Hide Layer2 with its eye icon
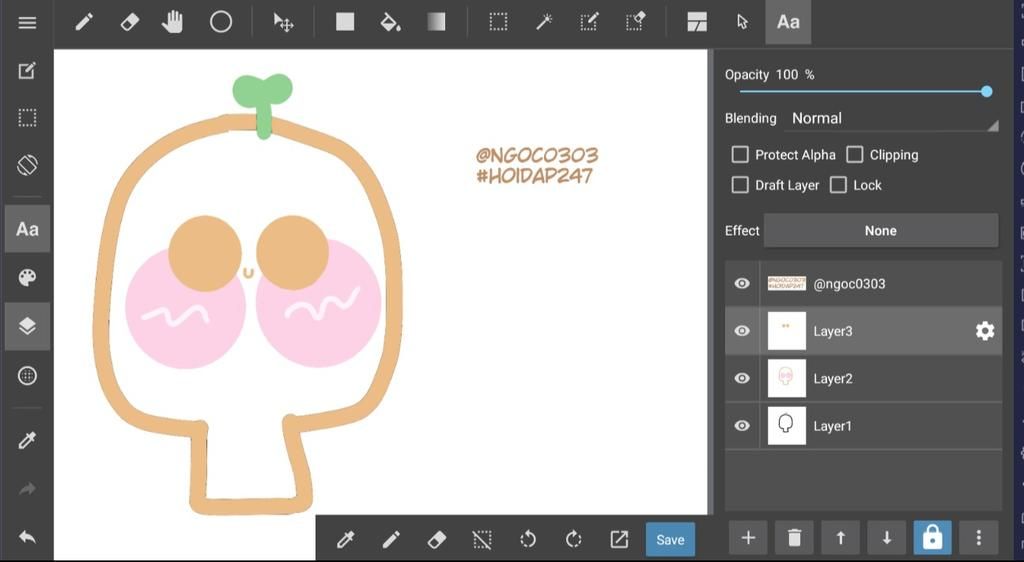The height and width of the screenshot is (562, 1024). (x=742, y=379)
